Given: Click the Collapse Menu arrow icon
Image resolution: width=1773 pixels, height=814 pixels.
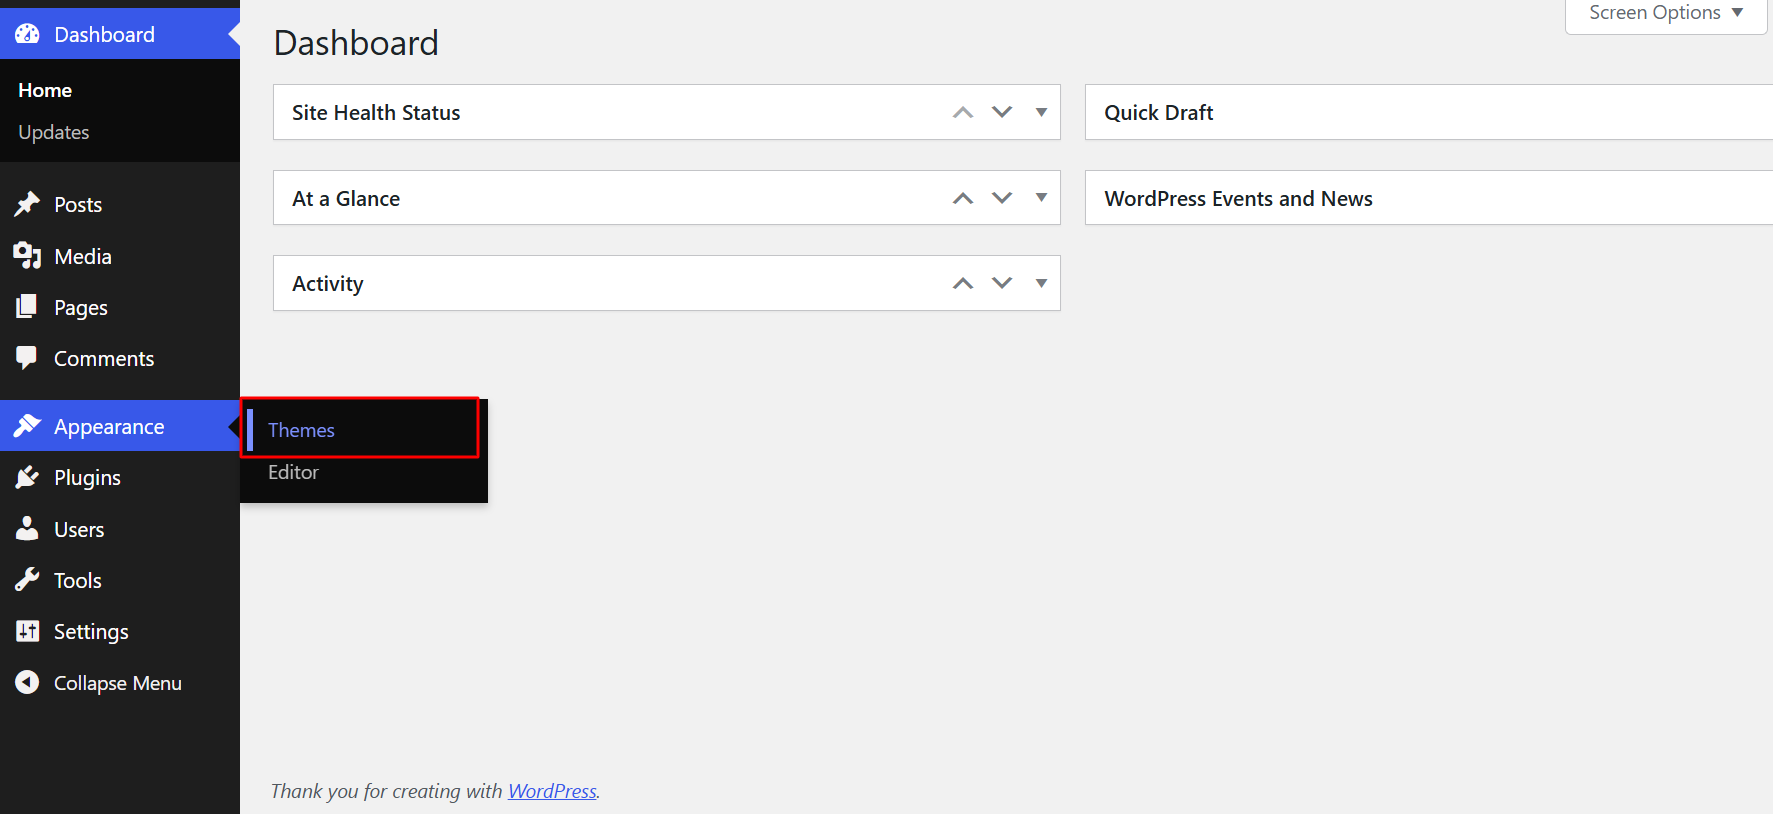Looking at the screenshot, I should point(27,682).
